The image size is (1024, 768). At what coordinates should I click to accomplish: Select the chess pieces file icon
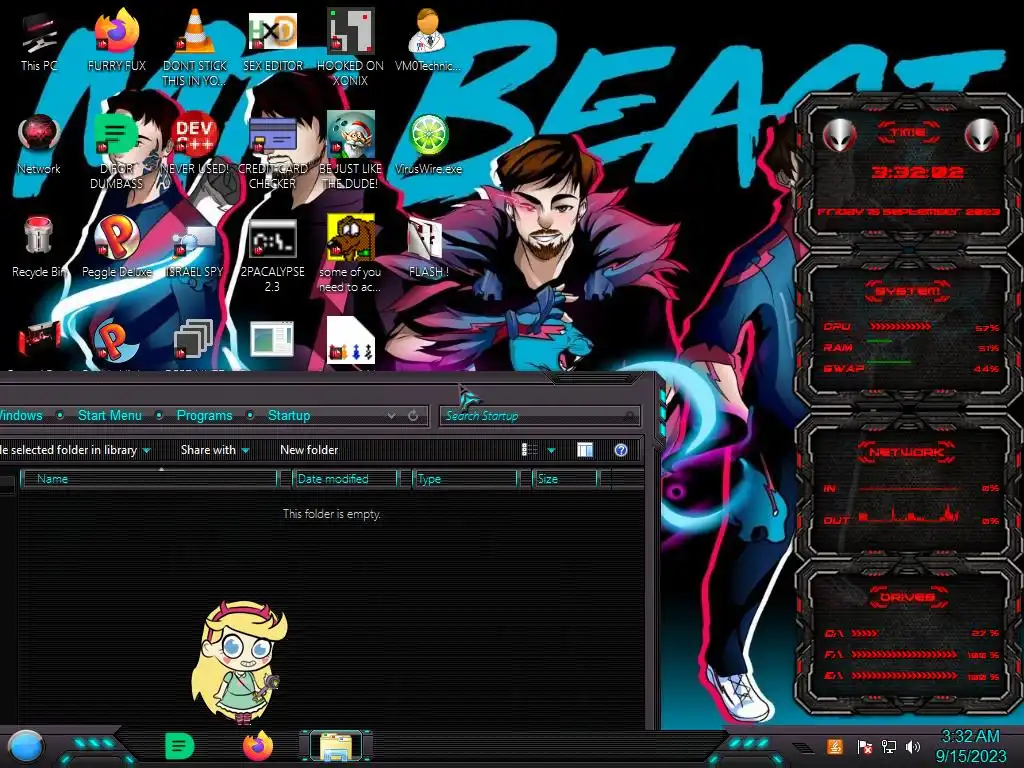coord(351,341)
